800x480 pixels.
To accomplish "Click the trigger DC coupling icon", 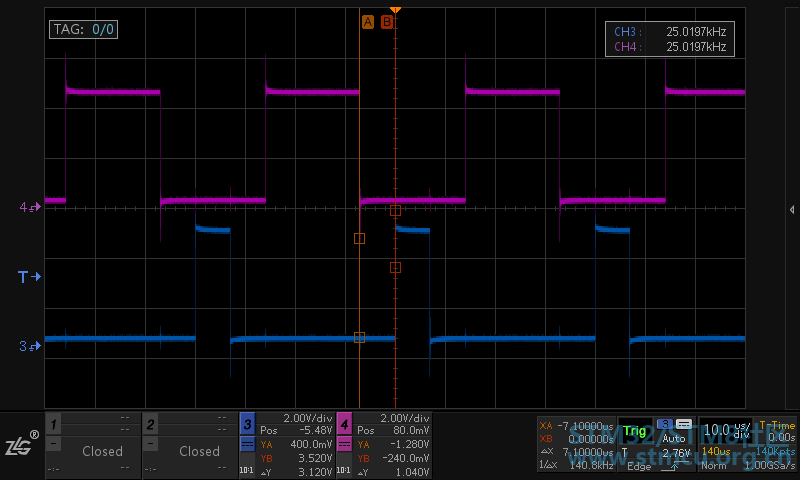I will (684, 424).
